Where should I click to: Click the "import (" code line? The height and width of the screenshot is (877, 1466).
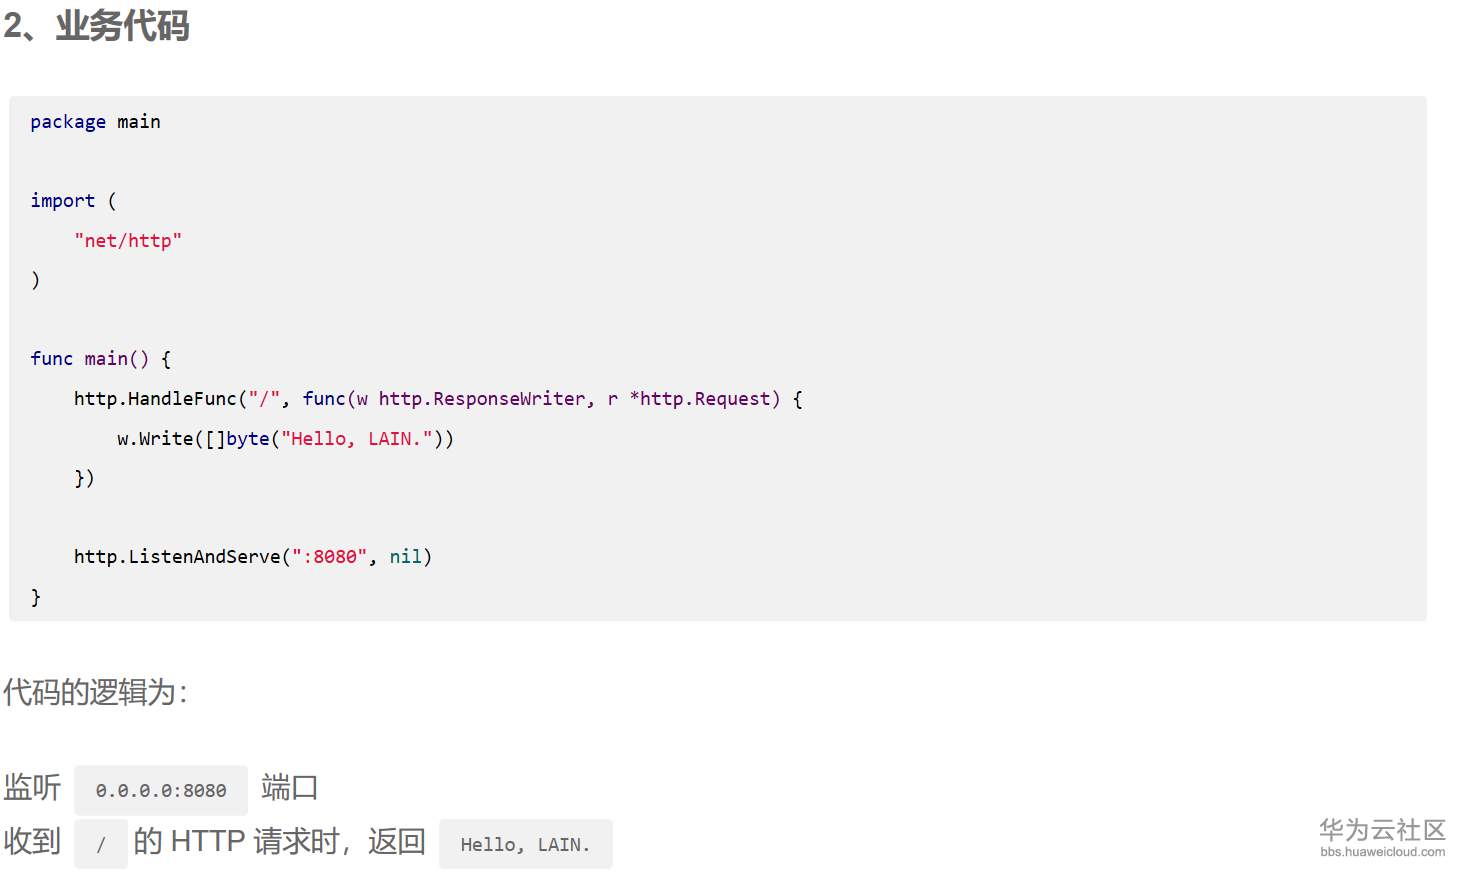(x=73, y=201)
